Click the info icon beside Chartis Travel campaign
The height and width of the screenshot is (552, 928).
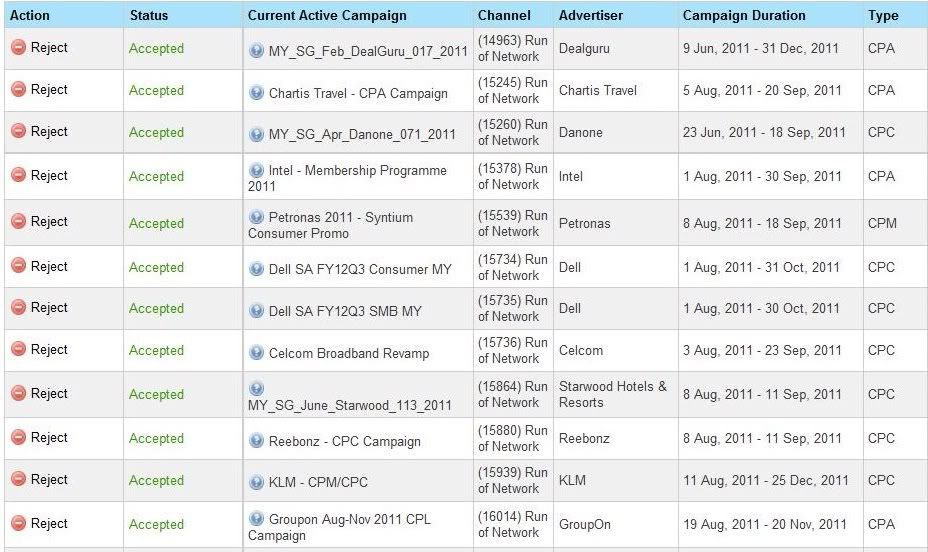[256, 93]
